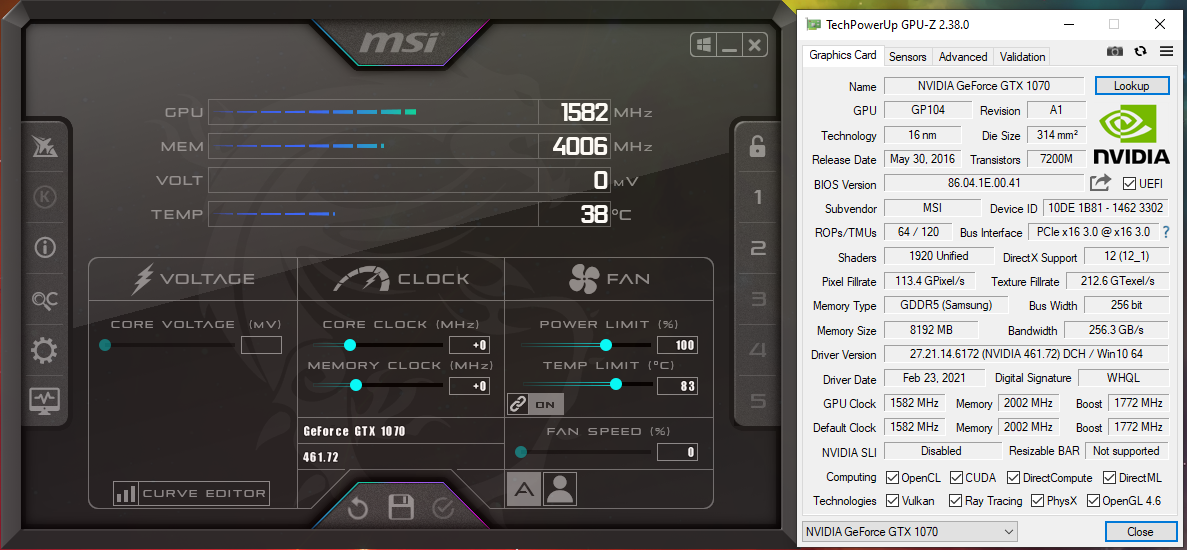
Task: Click the GPU-Z refresh icon
Action: coord(1140,51)
